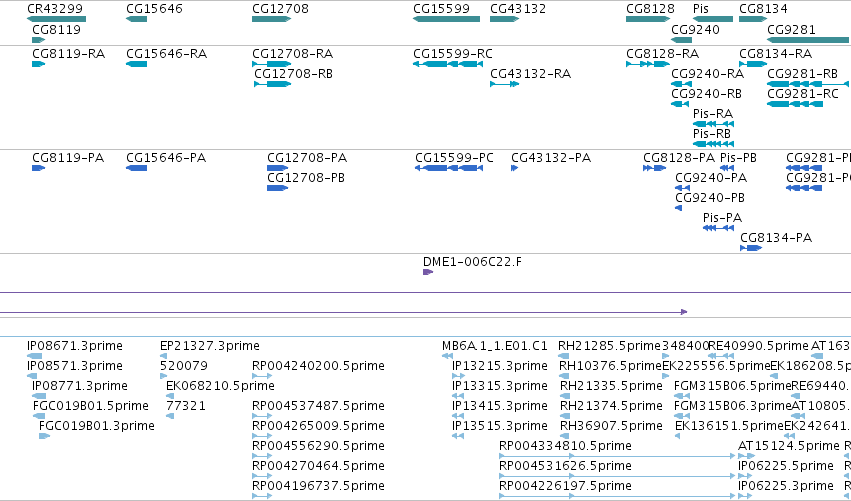Click the CR43299 gene label
The width and height of the screenshot is (851, 501).
[x=55, y=9]
